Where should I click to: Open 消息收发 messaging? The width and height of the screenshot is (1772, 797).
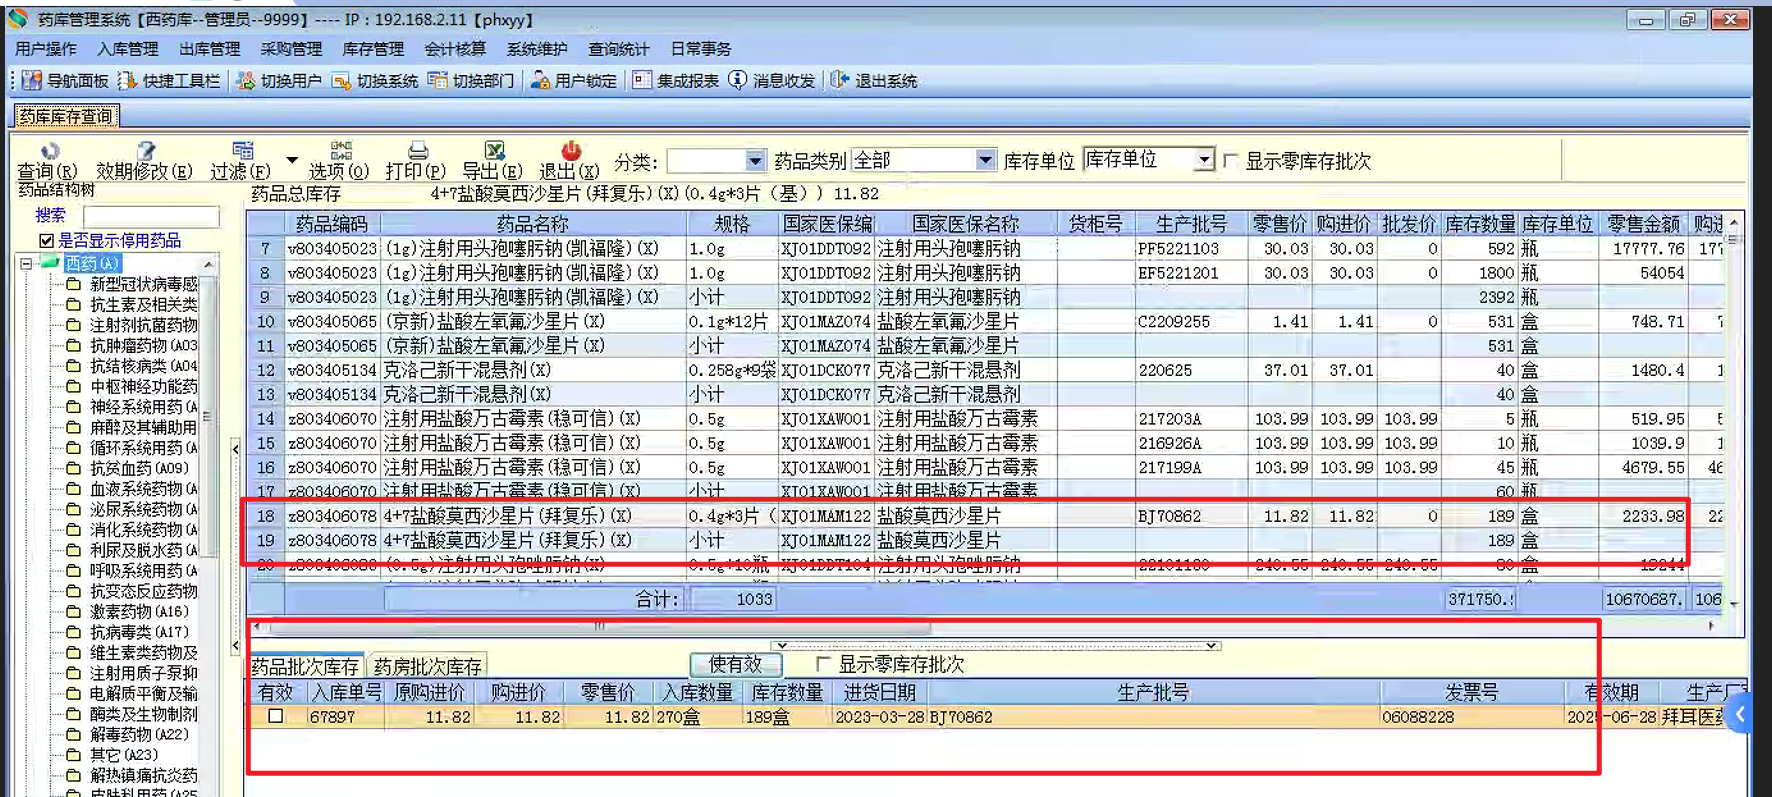772,81
